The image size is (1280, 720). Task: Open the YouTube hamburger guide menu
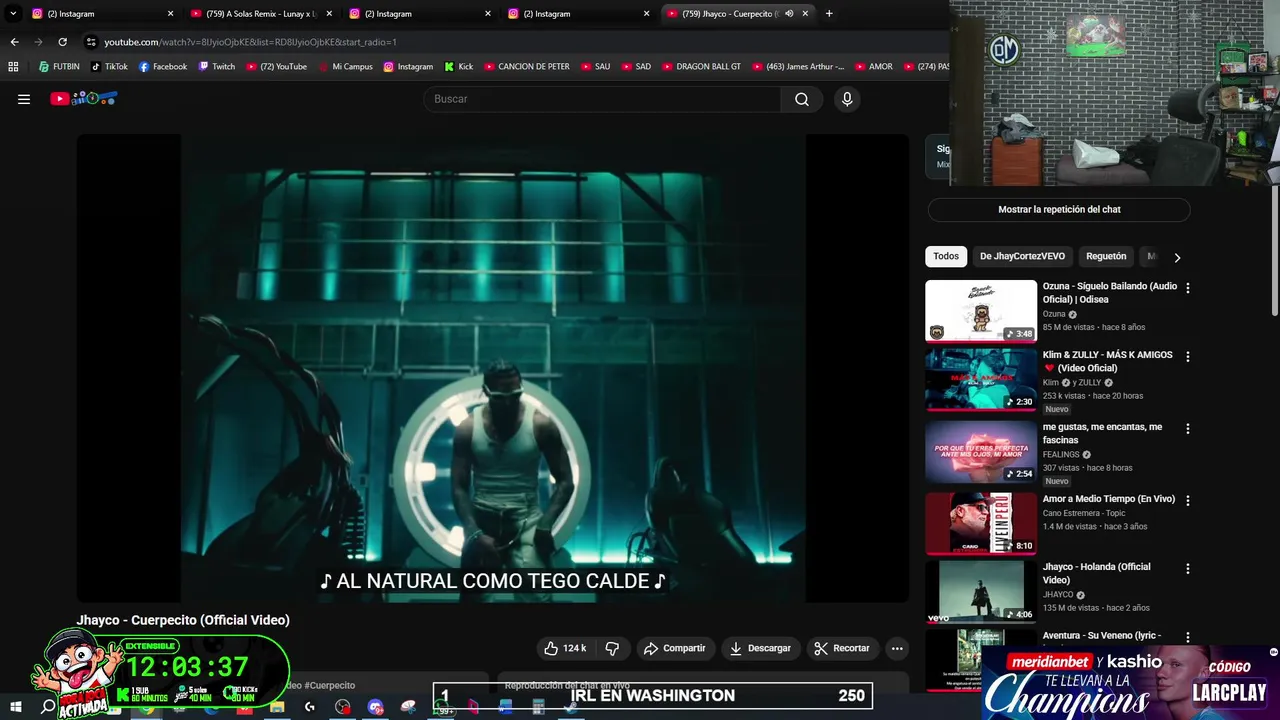click(24, 99)
